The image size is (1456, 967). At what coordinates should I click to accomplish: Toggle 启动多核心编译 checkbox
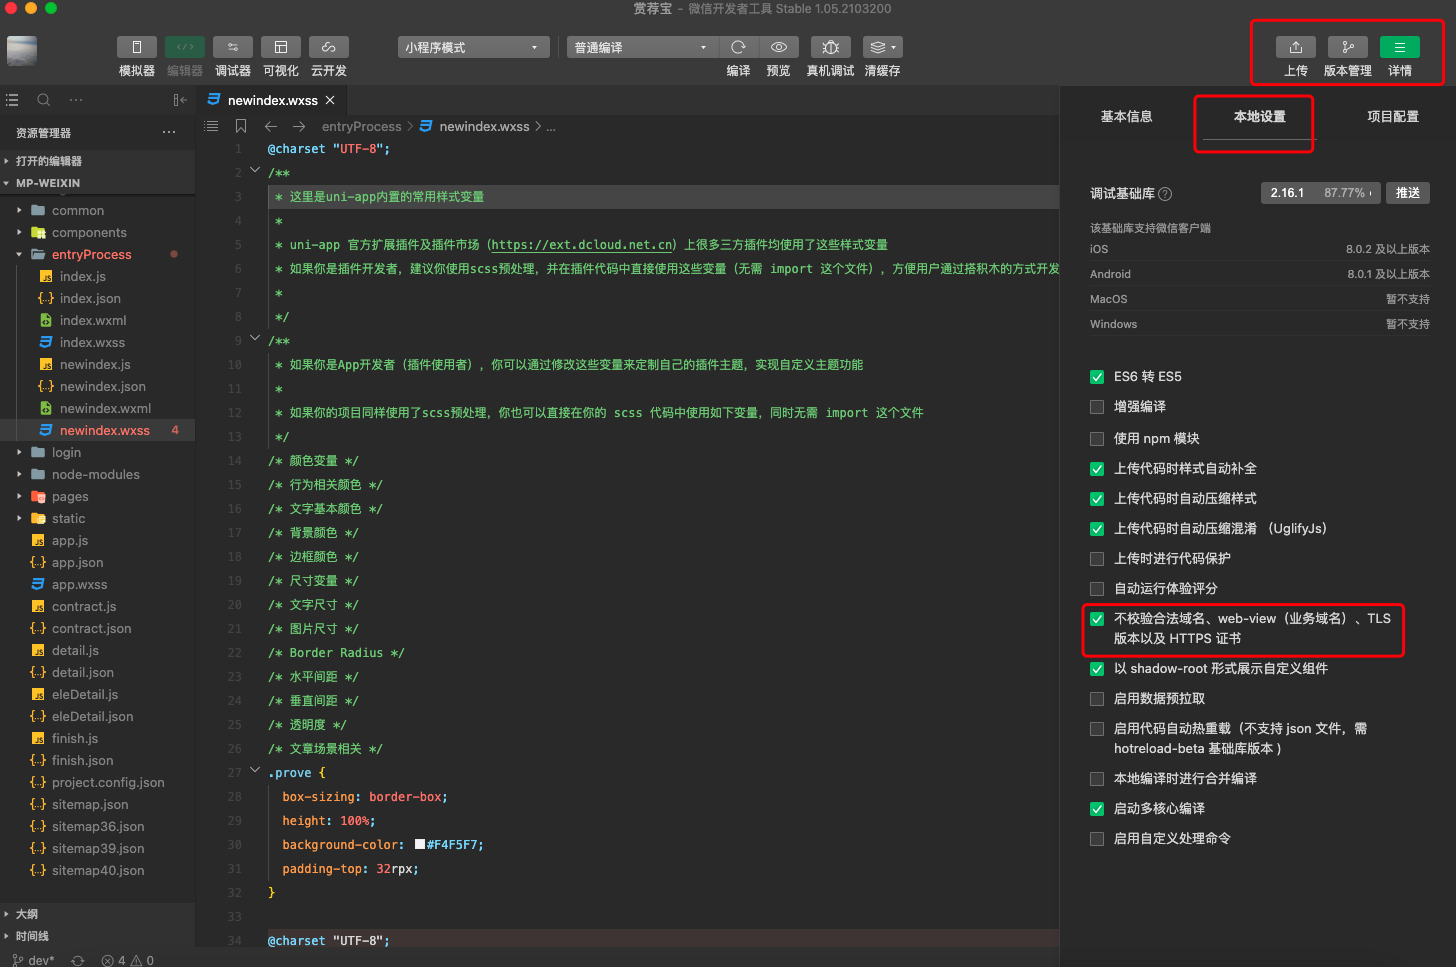pos(1097,809)
